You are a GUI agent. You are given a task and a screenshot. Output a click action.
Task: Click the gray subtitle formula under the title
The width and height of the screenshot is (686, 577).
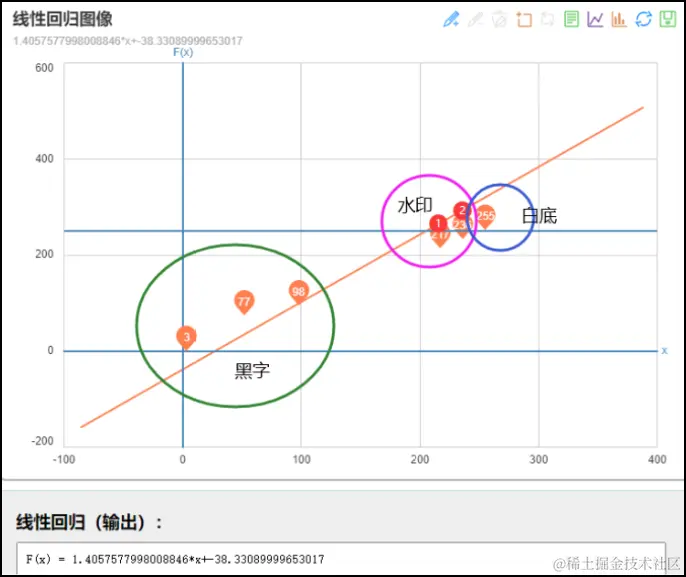[x=128, y=41]
